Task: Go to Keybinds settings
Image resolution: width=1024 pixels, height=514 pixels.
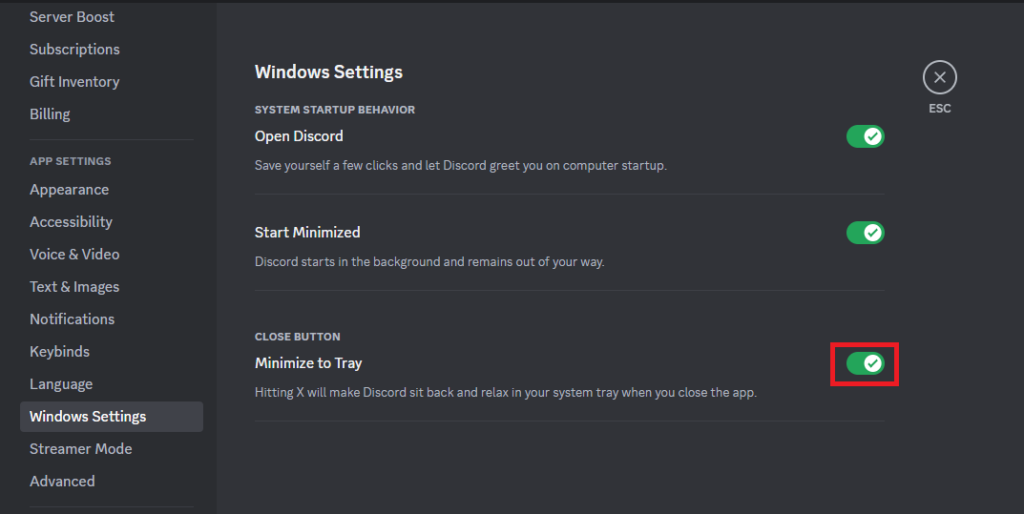Action: click(x=59, y=352)
